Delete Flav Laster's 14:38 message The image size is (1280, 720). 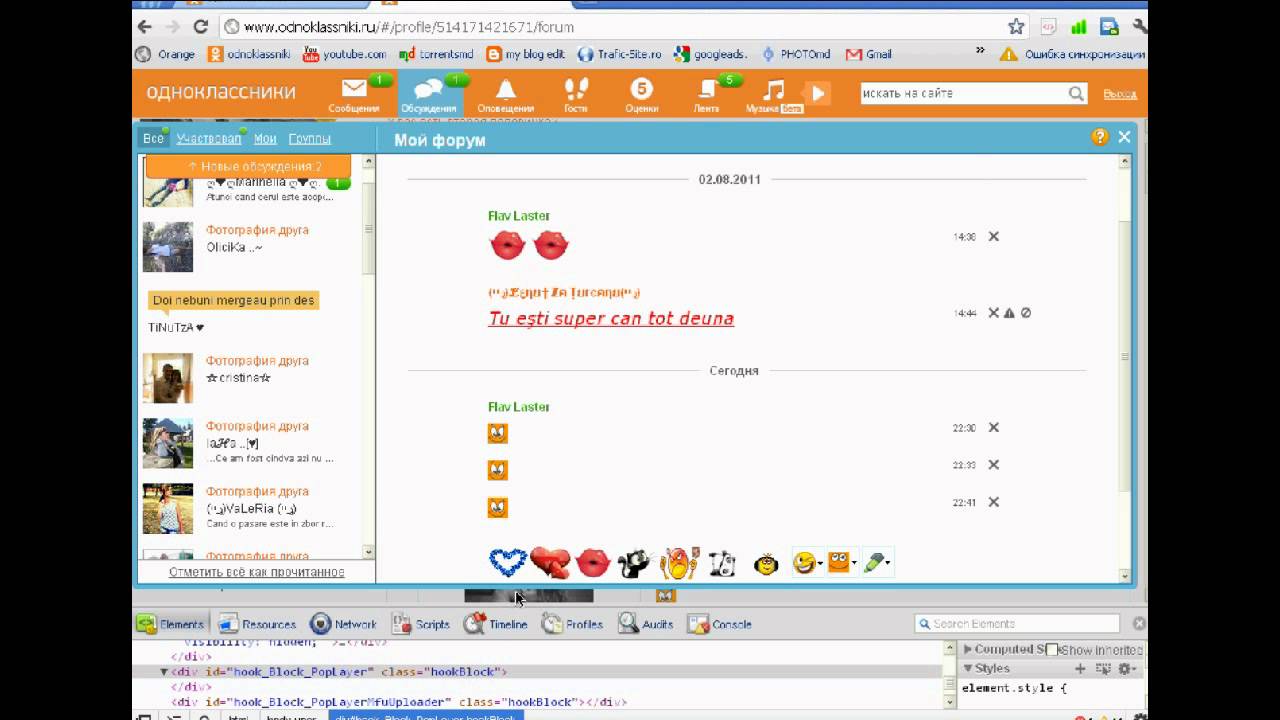pos(994,237)
